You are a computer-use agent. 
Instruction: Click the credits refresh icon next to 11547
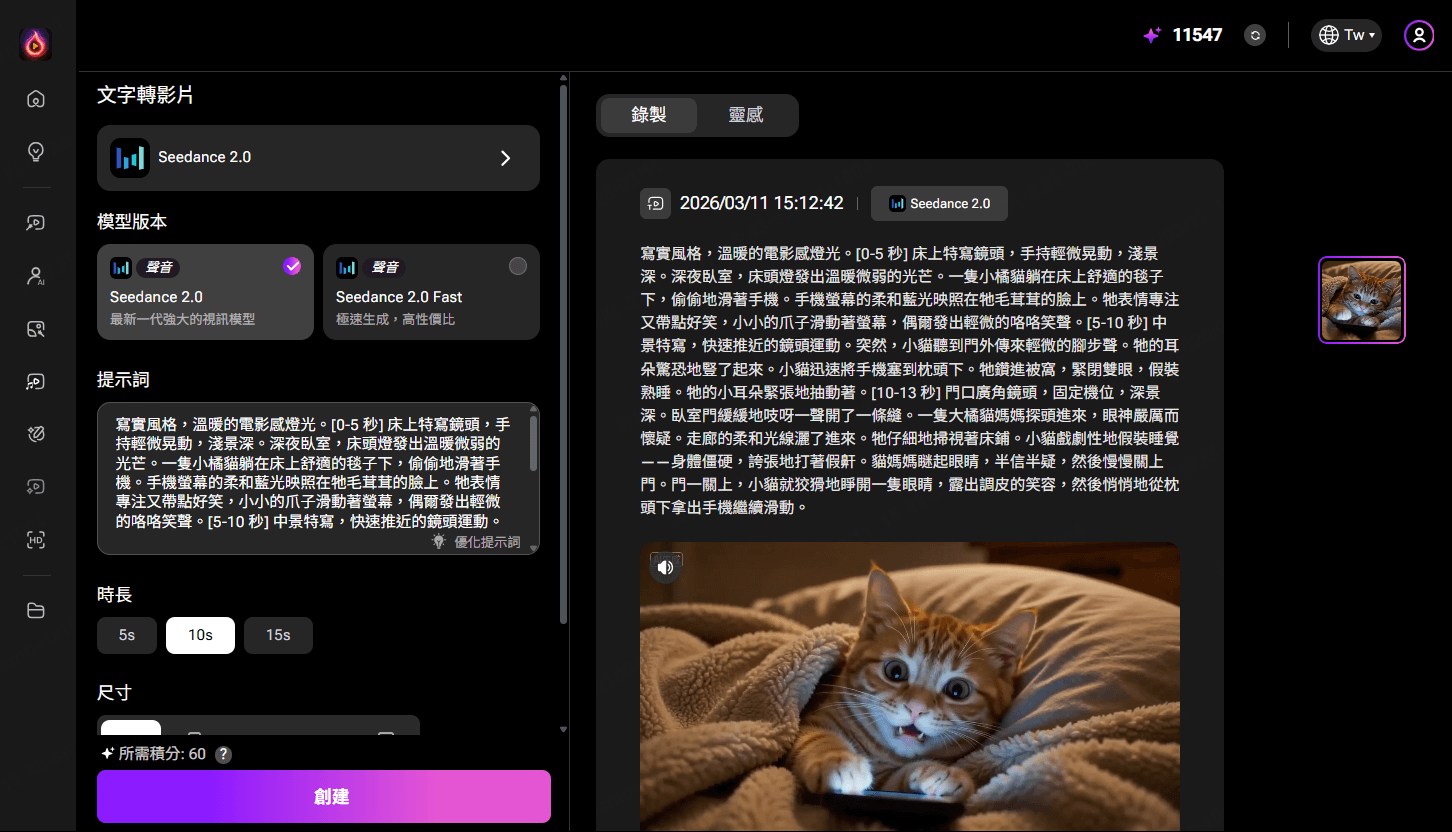[x=1254, y=34]
